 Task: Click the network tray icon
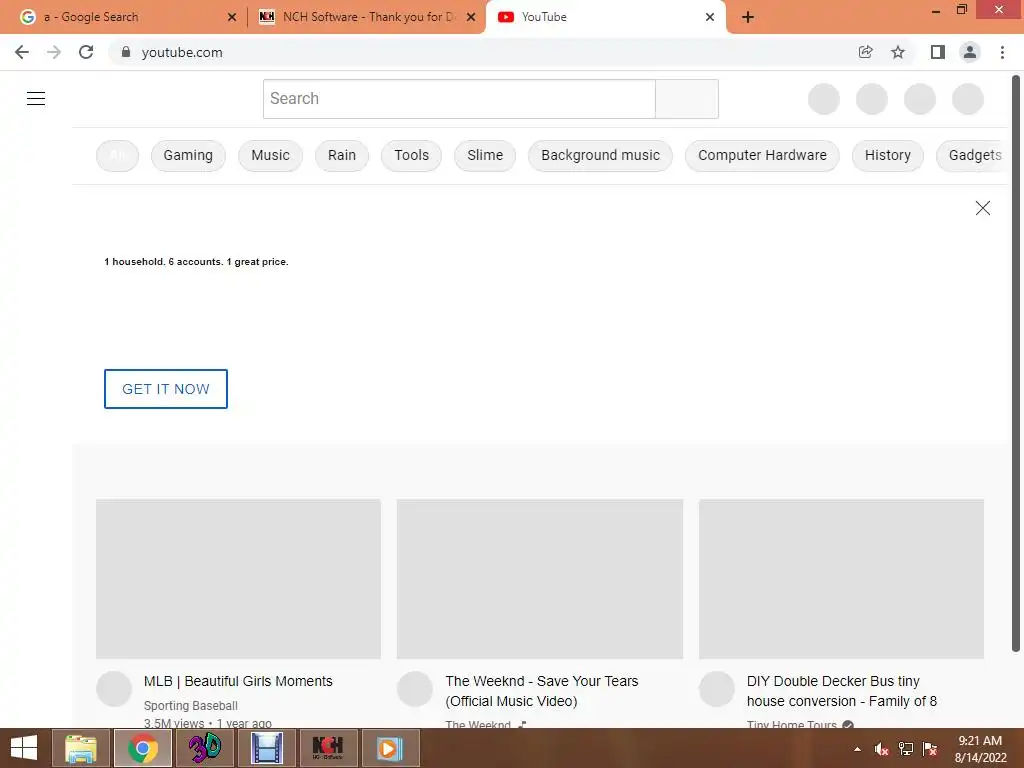click(906, 750)
